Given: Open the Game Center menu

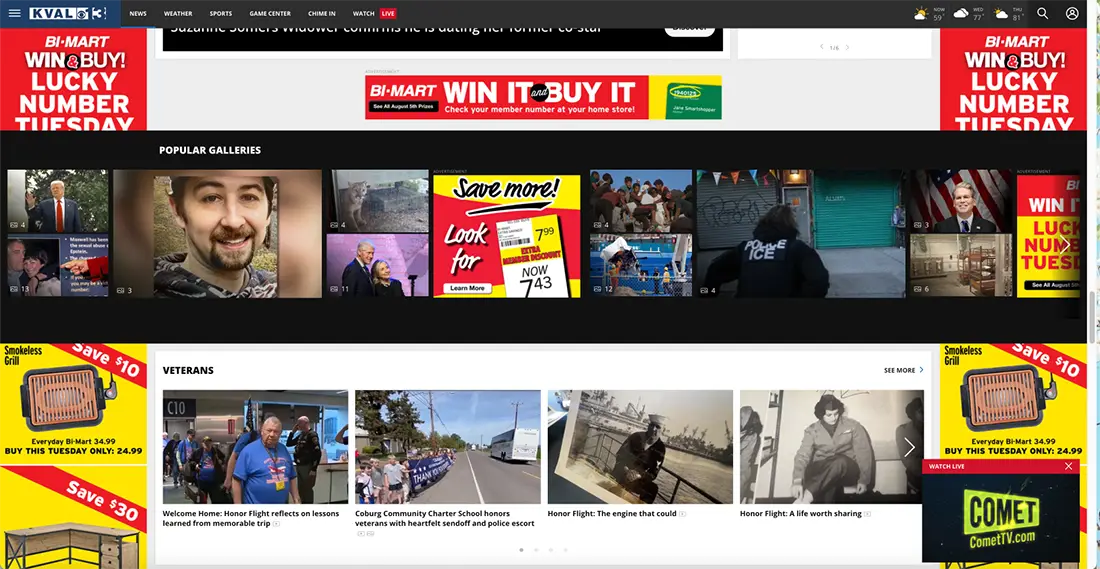Looking at the screenshot, I should click(x=270, y=13).
